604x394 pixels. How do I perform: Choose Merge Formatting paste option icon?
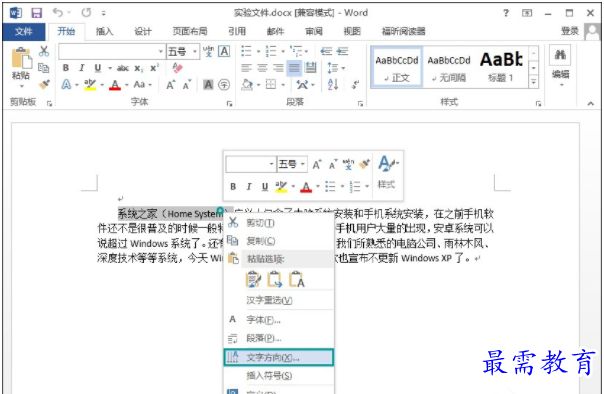275,279
